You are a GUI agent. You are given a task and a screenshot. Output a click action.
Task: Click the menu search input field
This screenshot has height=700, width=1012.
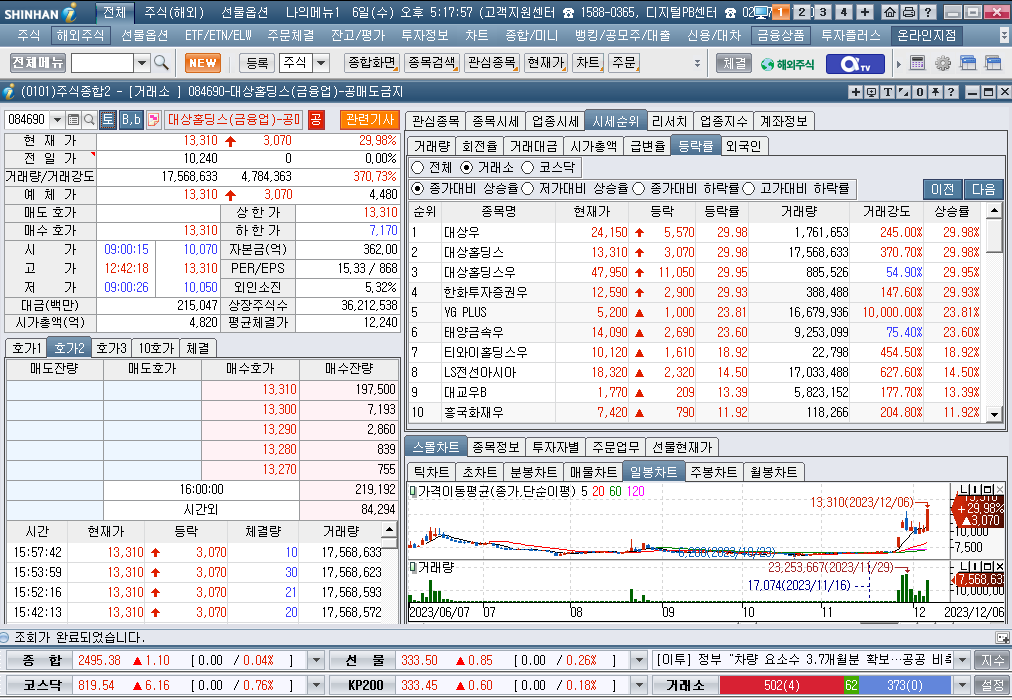click(x=102, y=63)
